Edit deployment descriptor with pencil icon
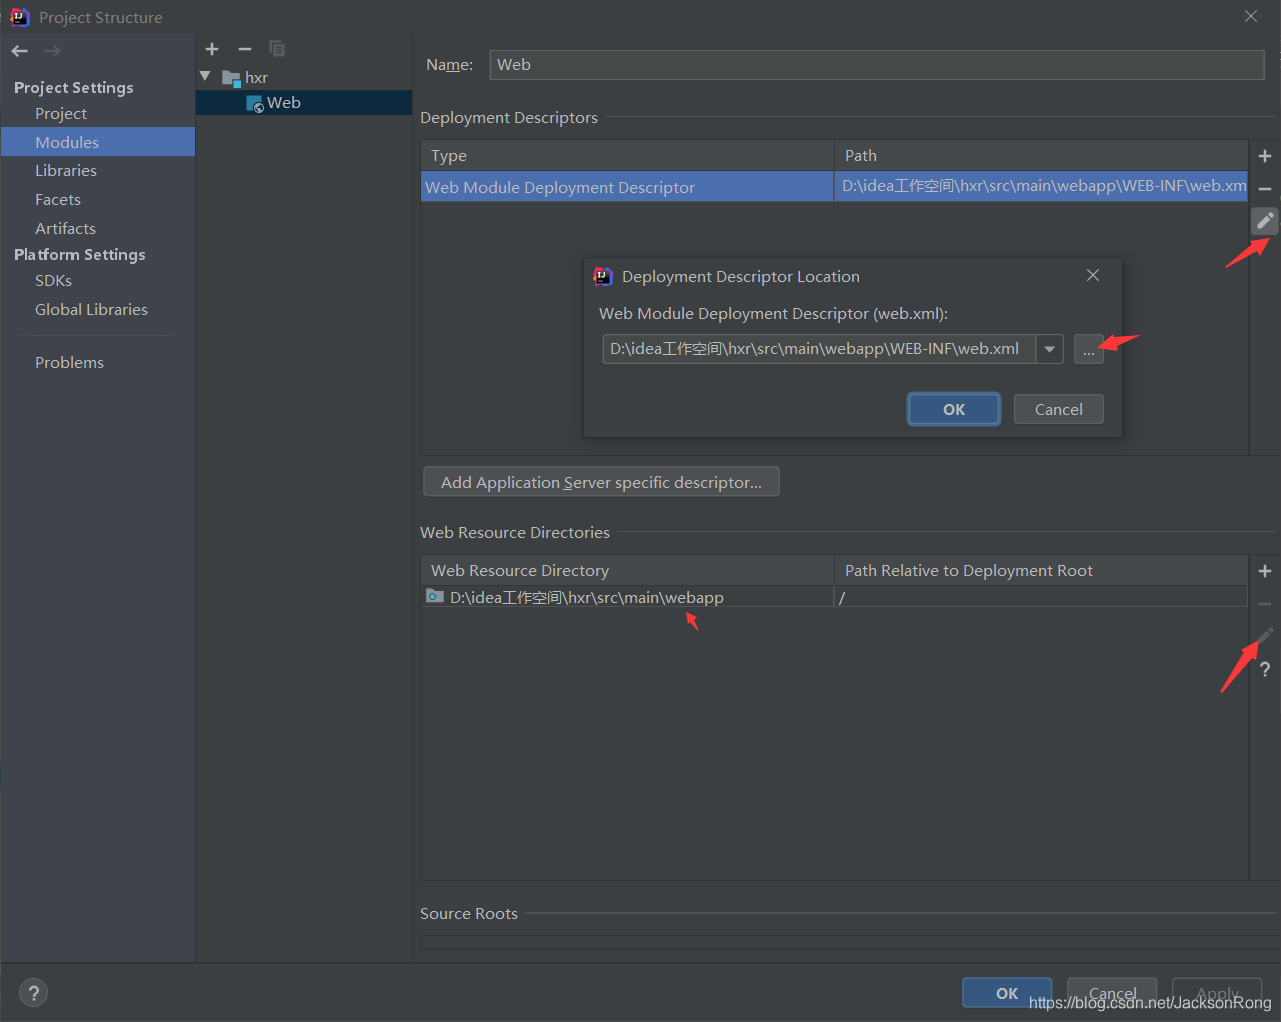The width and height of the screenshot is (1281, 1022). tap(1265, 220)
